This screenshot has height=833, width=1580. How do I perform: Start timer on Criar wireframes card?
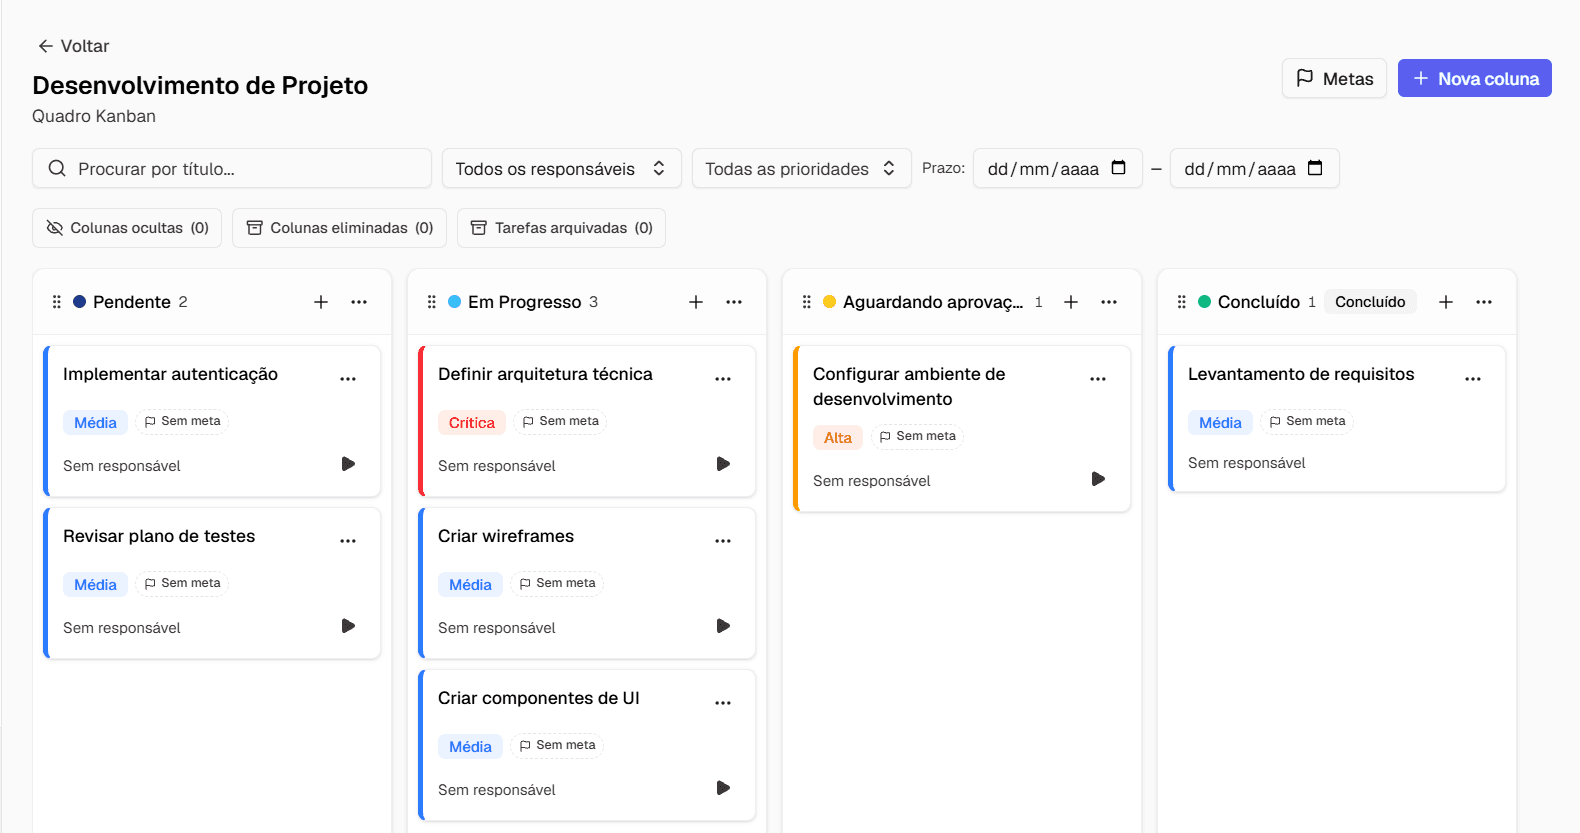723,626
